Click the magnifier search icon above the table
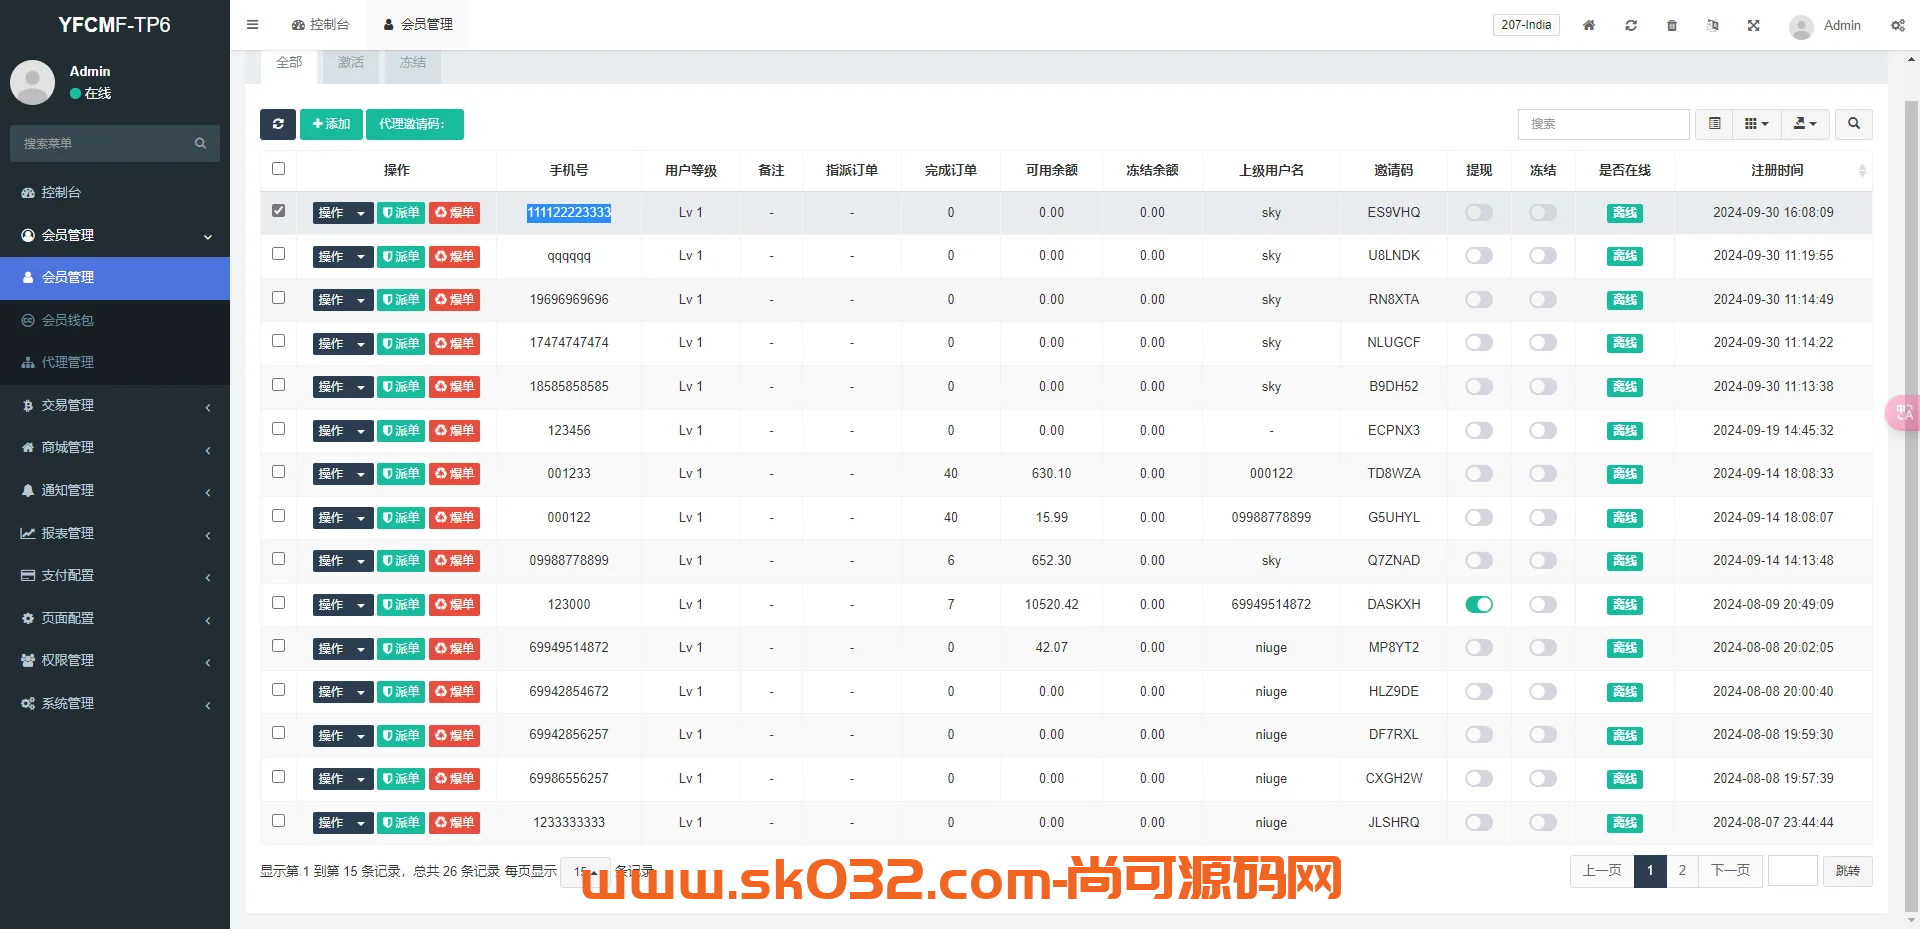 [x=1853, y=124]
